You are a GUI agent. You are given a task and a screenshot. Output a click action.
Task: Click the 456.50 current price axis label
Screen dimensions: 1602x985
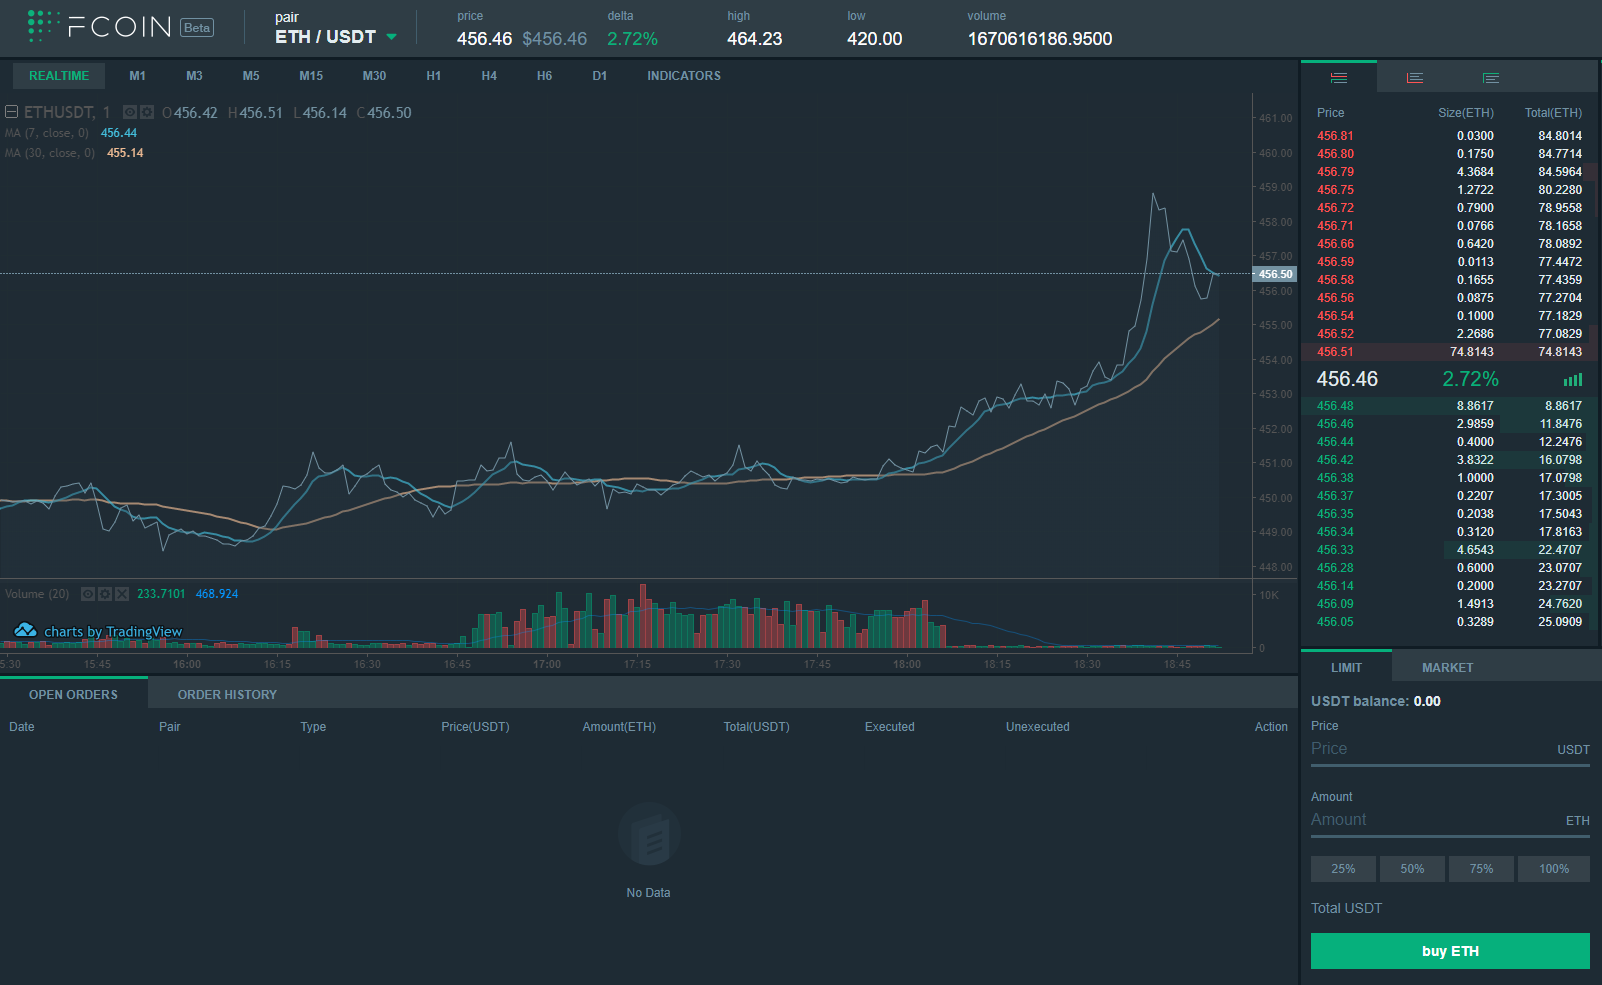tap(1275, 274)
